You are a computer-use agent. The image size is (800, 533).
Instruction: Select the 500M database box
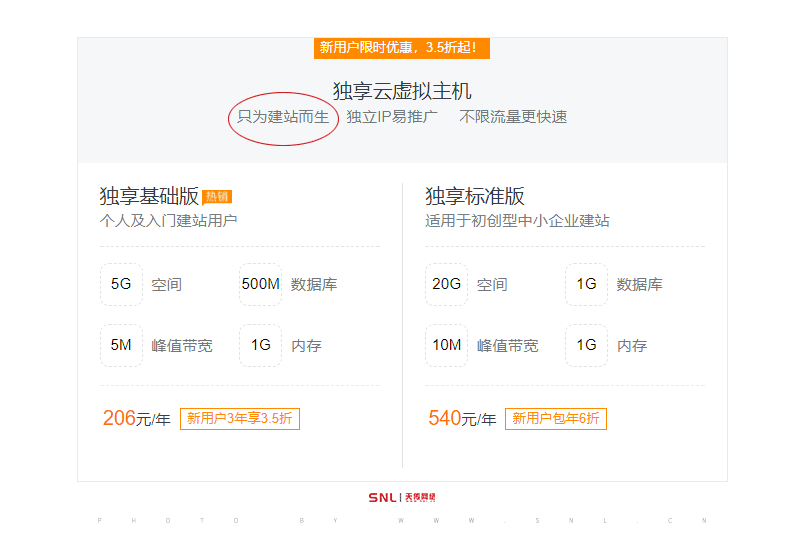coord(260,284)
